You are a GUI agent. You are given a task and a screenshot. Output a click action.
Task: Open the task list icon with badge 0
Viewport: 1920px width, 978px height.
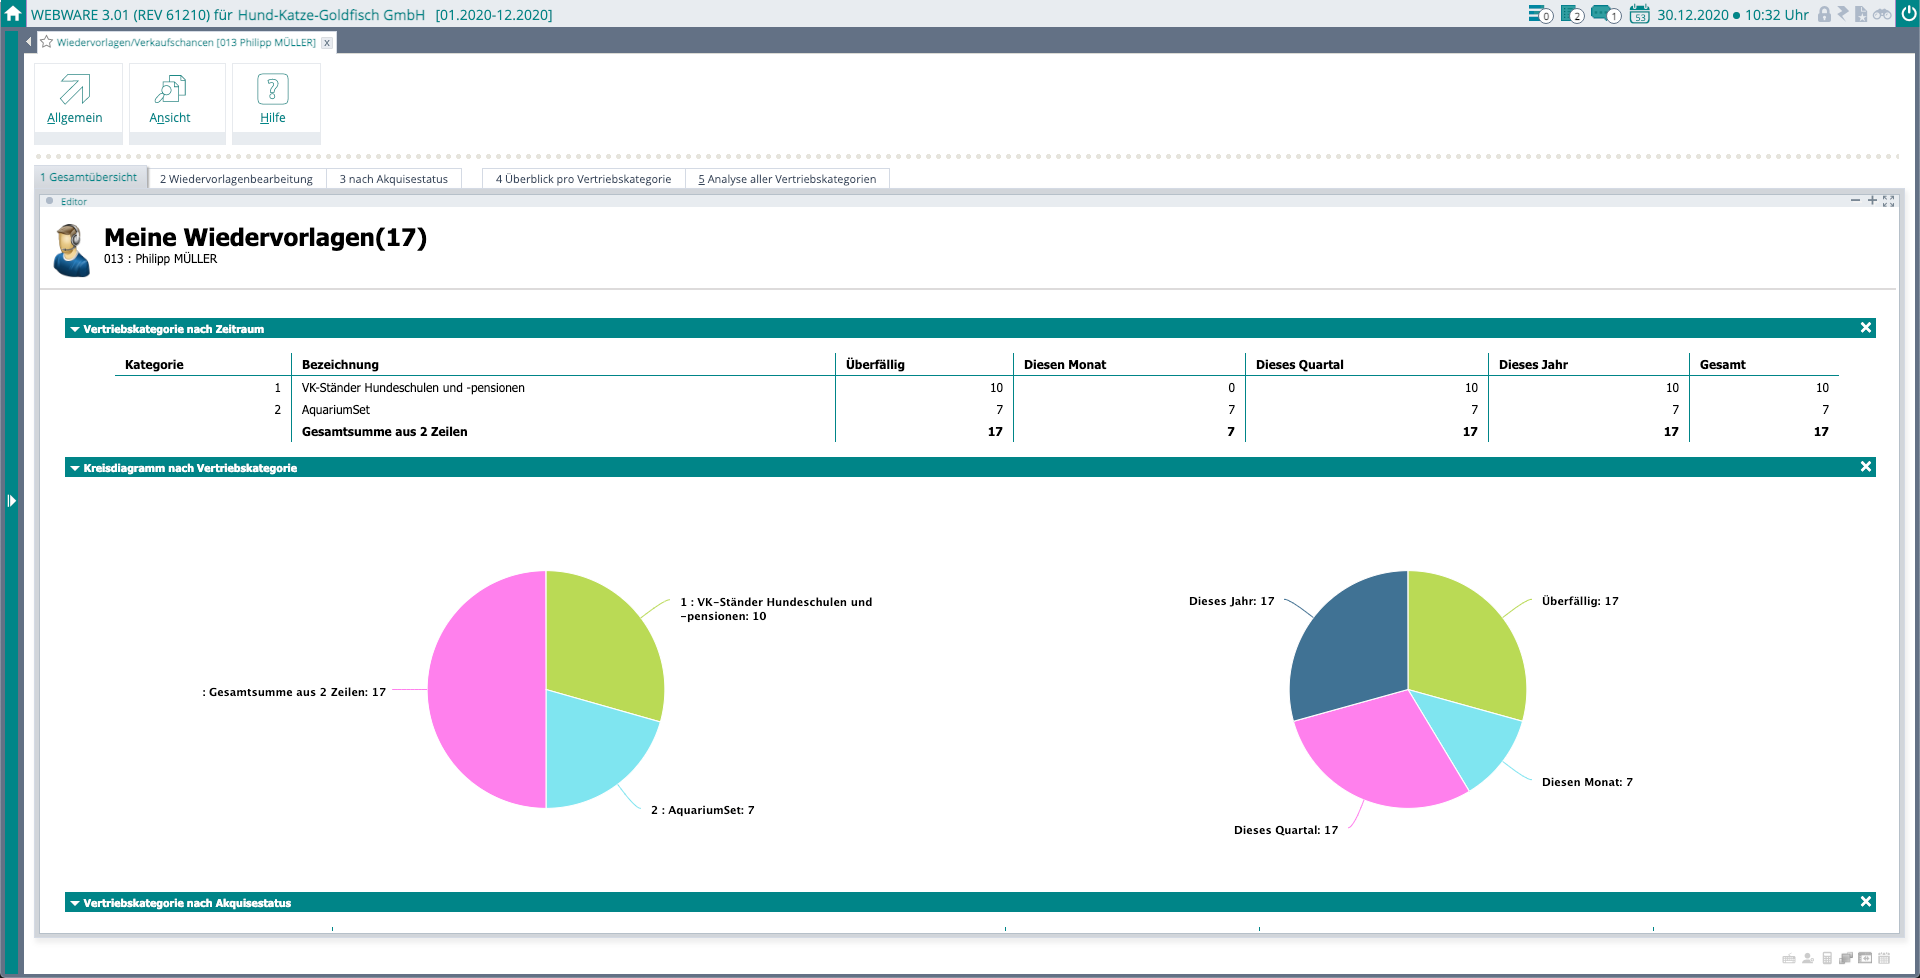(1539, 14)
